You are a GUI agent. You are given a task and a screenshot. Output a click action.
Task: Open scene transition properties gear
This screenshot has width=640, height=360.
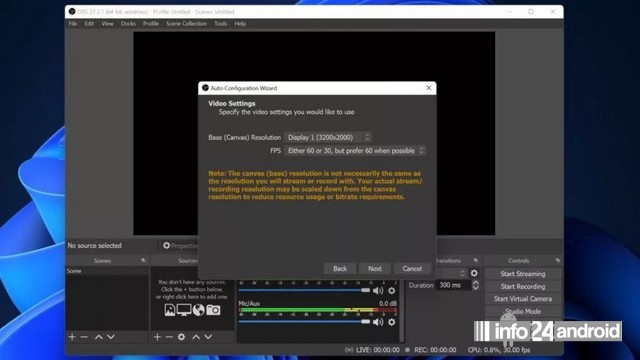(x=474, y=273)
